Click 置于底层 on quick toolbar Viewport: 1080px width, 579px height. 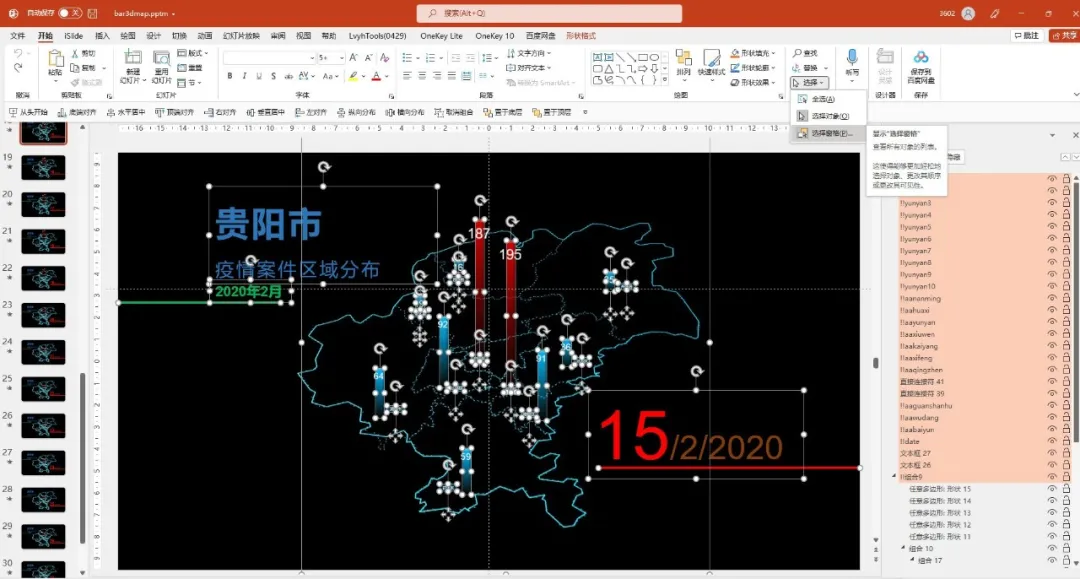pyautogui.click(x=502, y=112)
